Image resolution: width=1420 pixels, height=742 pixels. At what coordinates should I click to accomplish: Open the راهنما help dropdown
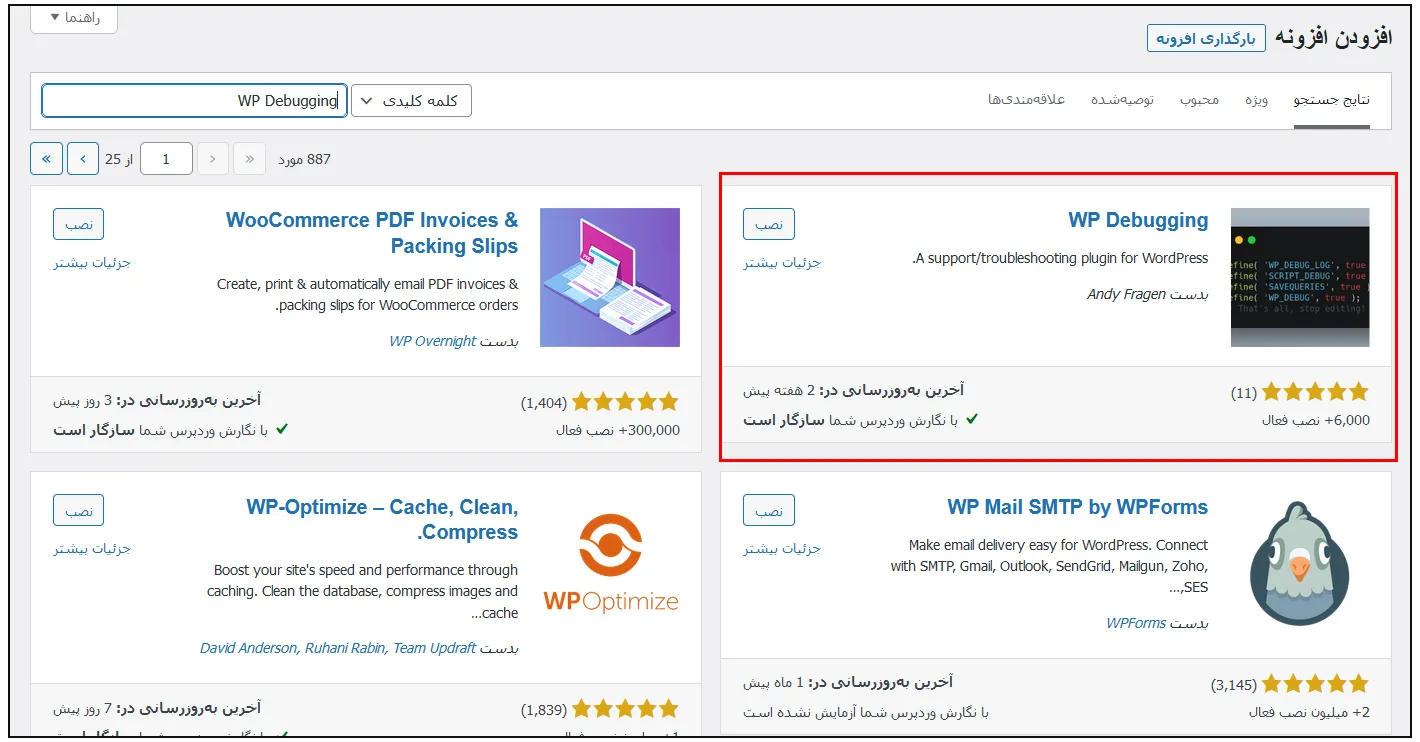pyautogui.click(x=74, y=18)
